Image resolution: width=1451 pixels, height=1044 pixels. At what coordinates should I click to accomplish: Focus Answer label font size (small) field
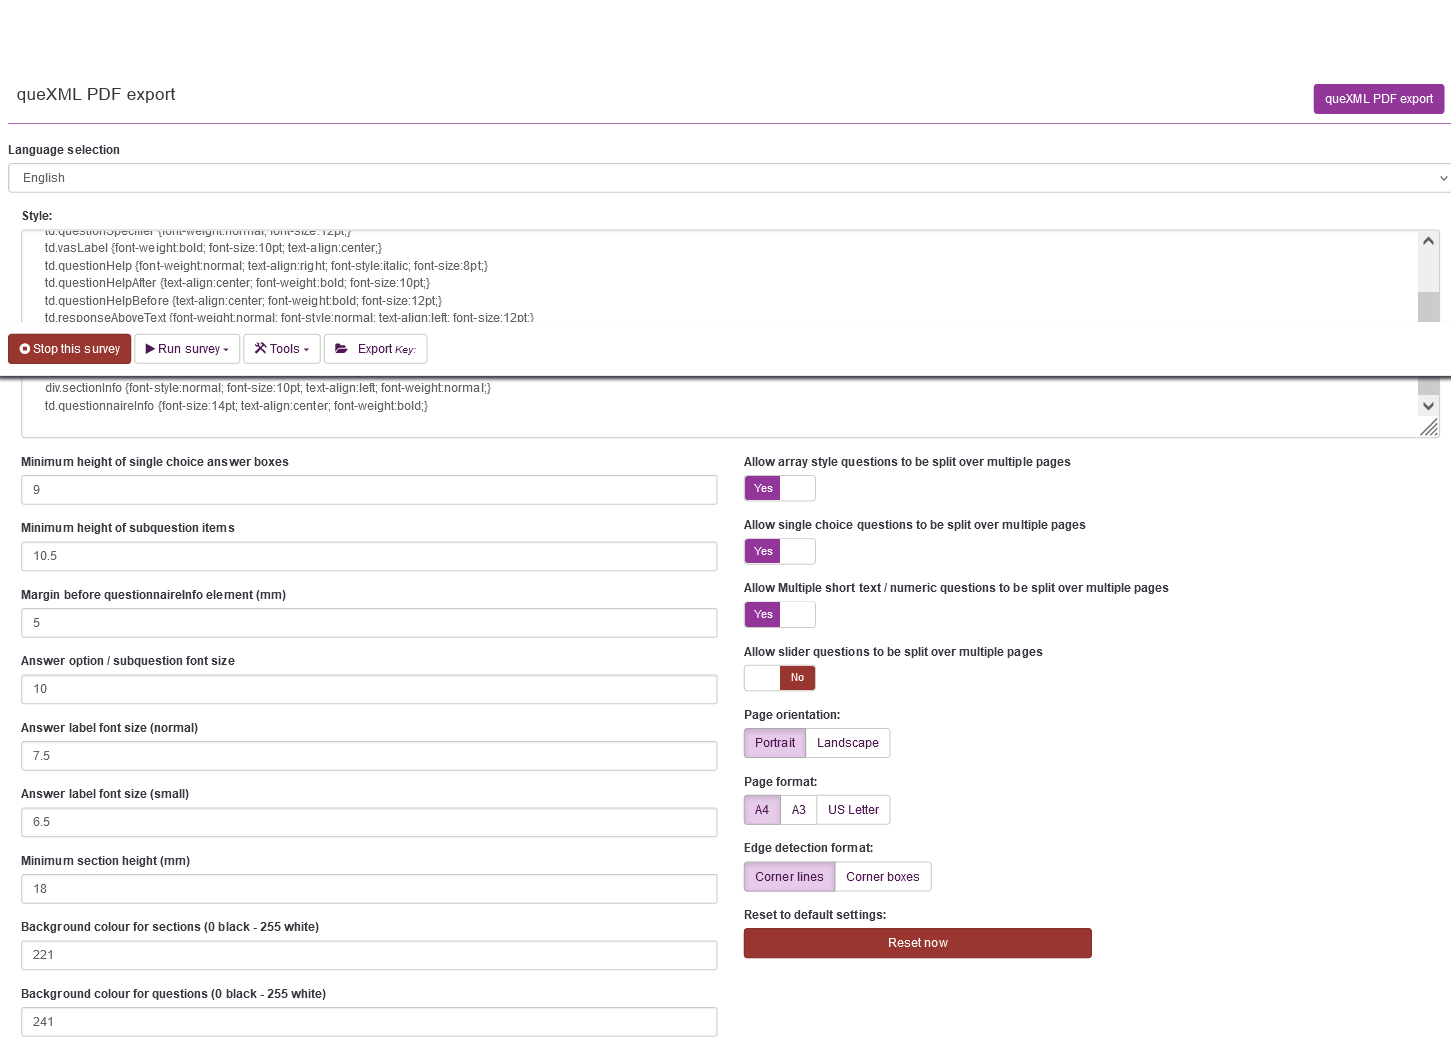pos(369,822)
